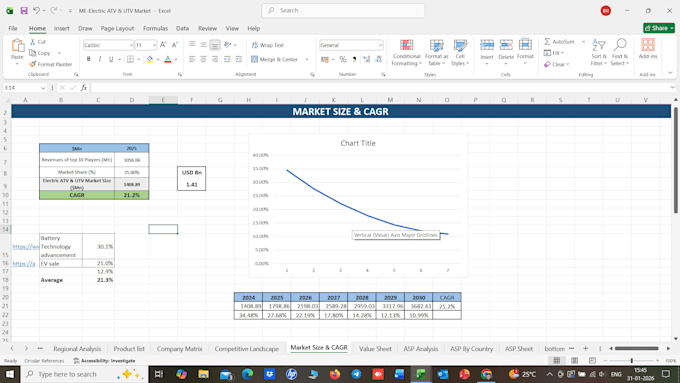
Task: Open the font name Calibri dropdown
Action: pyautogui.click(x=131, y=45)
